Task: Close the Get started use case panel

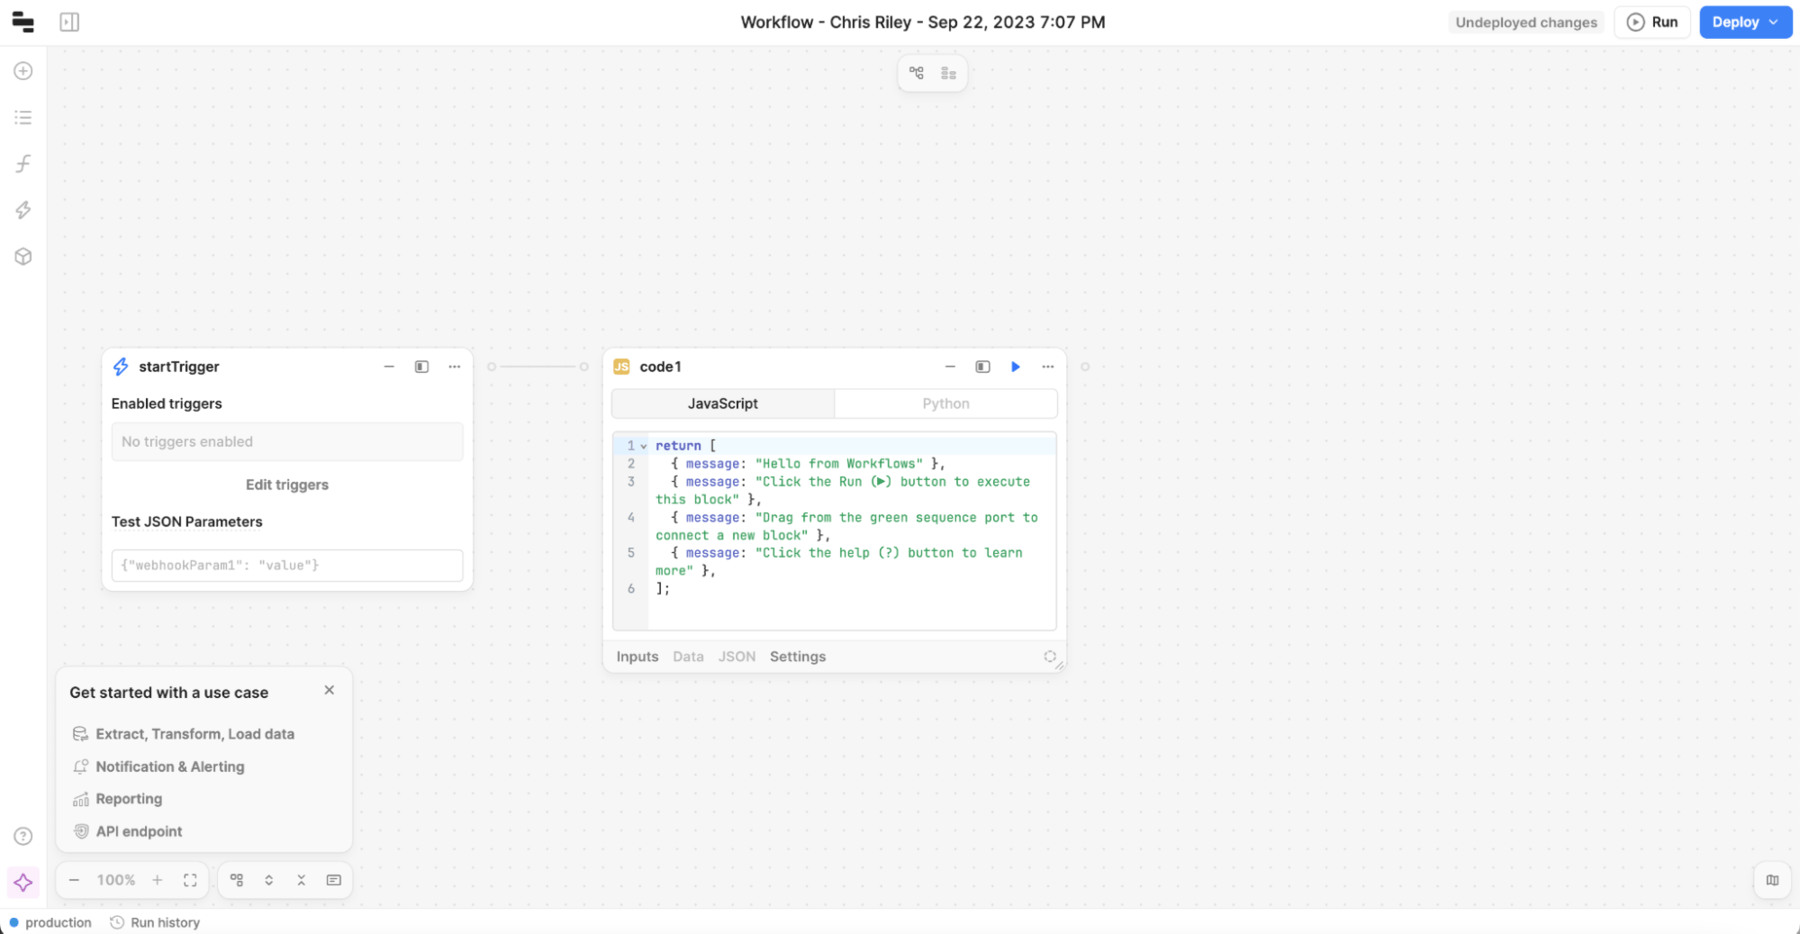Action: tap(329, 691)
